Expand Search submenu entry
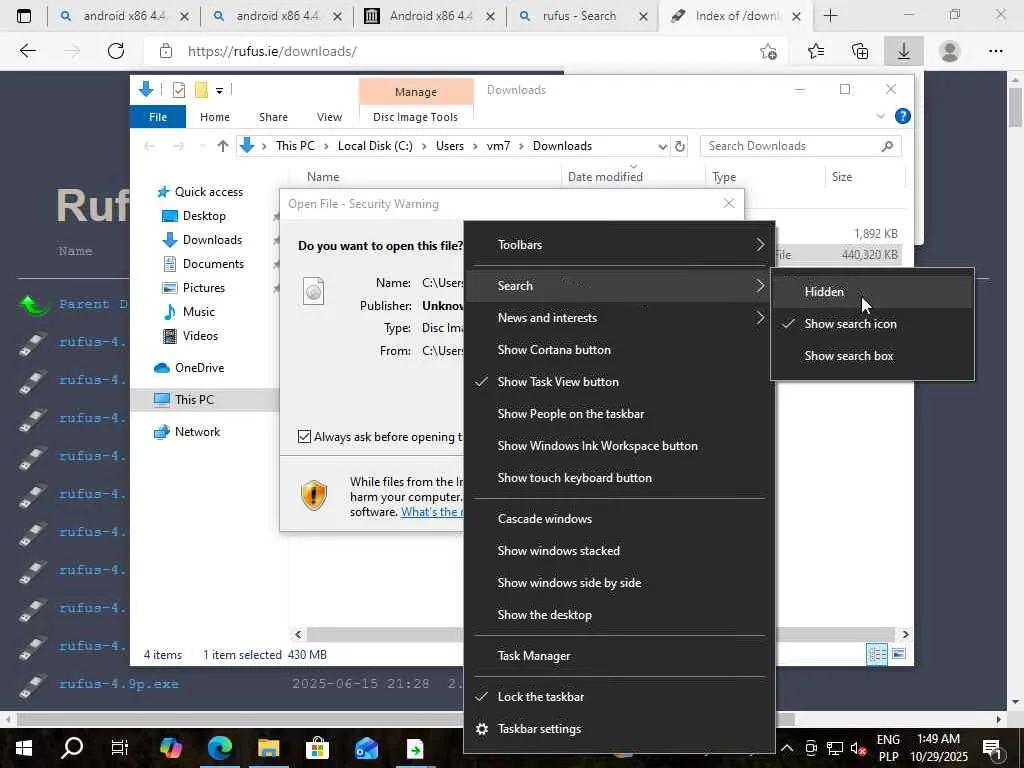The width and height of the screenshot is (1024, 768). 619,286
